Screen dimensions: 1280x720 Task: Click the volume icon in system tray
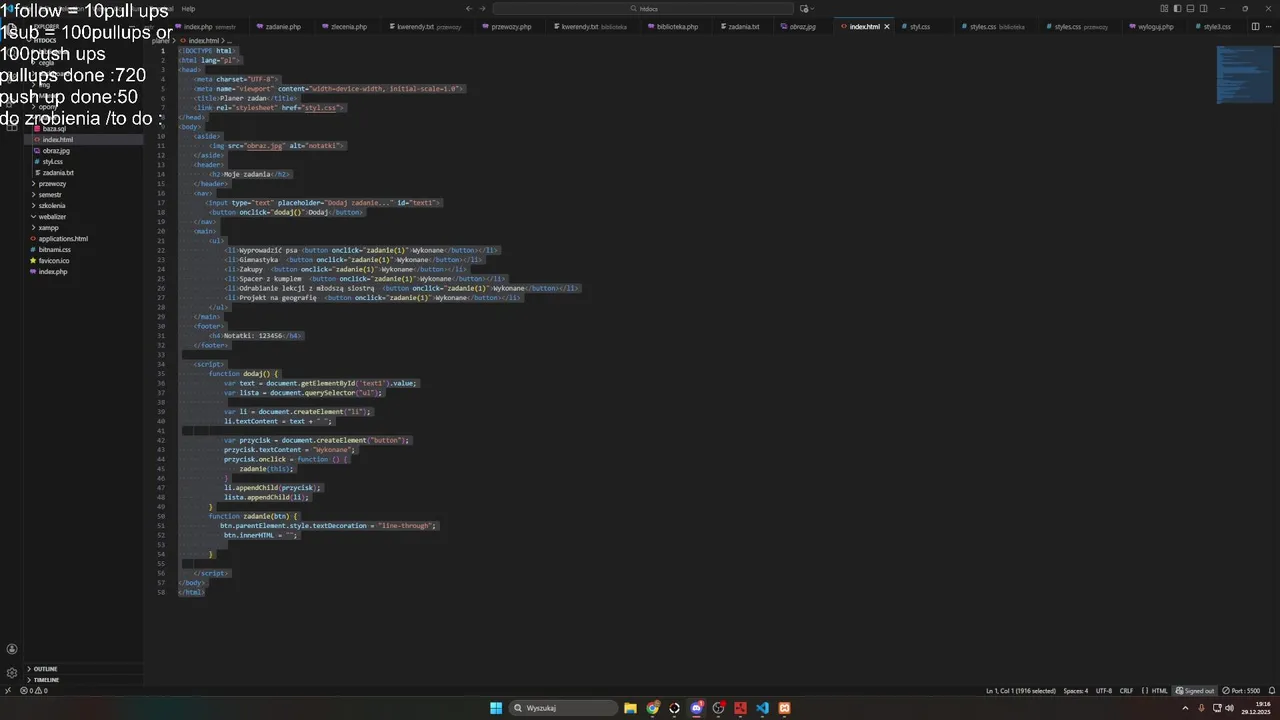(x=1229, y=708)
